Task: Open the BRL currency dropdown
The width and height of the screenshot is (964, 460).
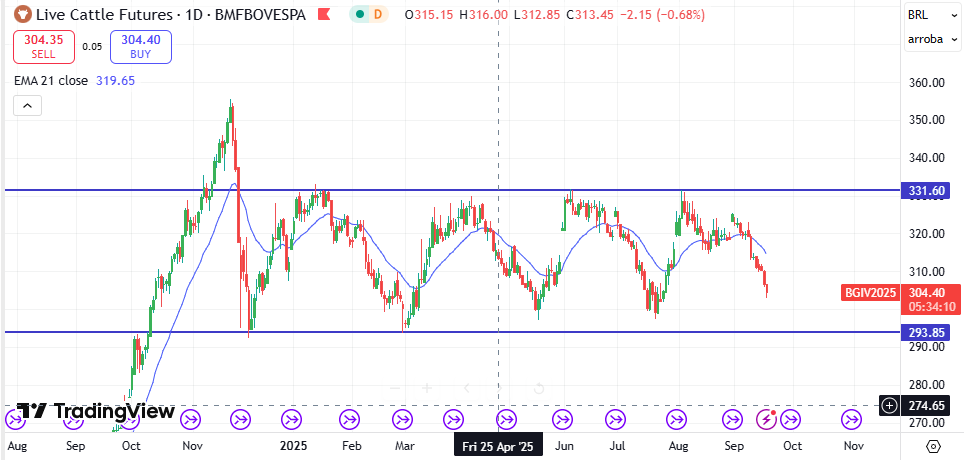Action: [933, 15]
